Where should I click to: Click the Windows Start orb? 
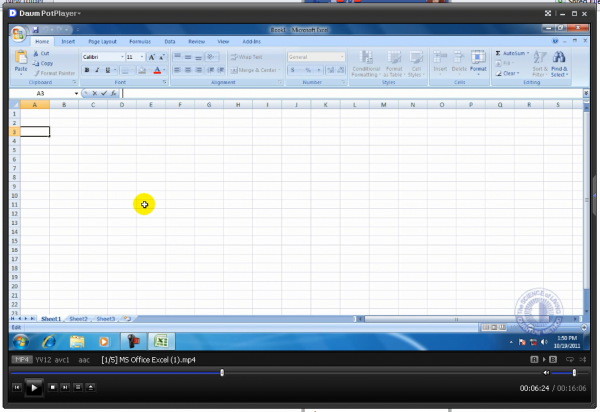click(x=20, y=341)
